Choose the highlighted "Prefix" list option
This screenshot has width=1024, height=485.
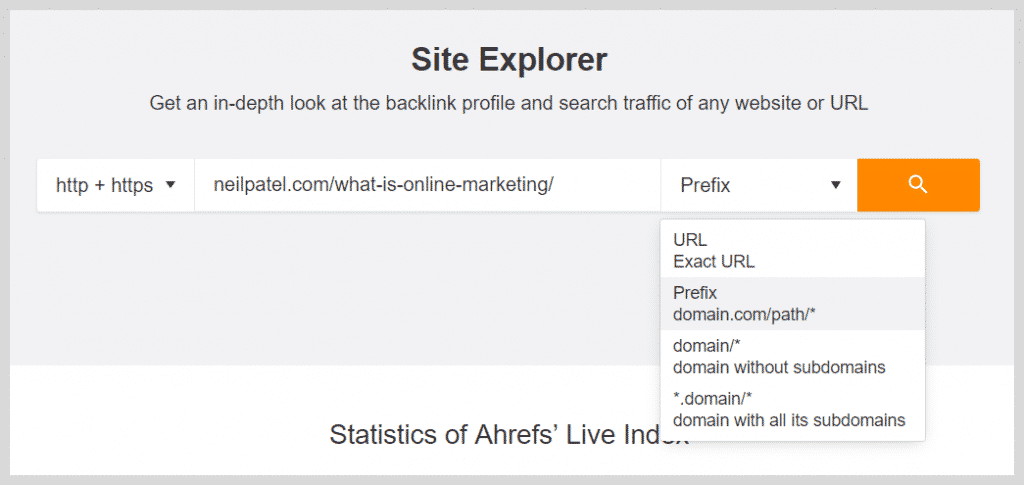click(695, 293)
